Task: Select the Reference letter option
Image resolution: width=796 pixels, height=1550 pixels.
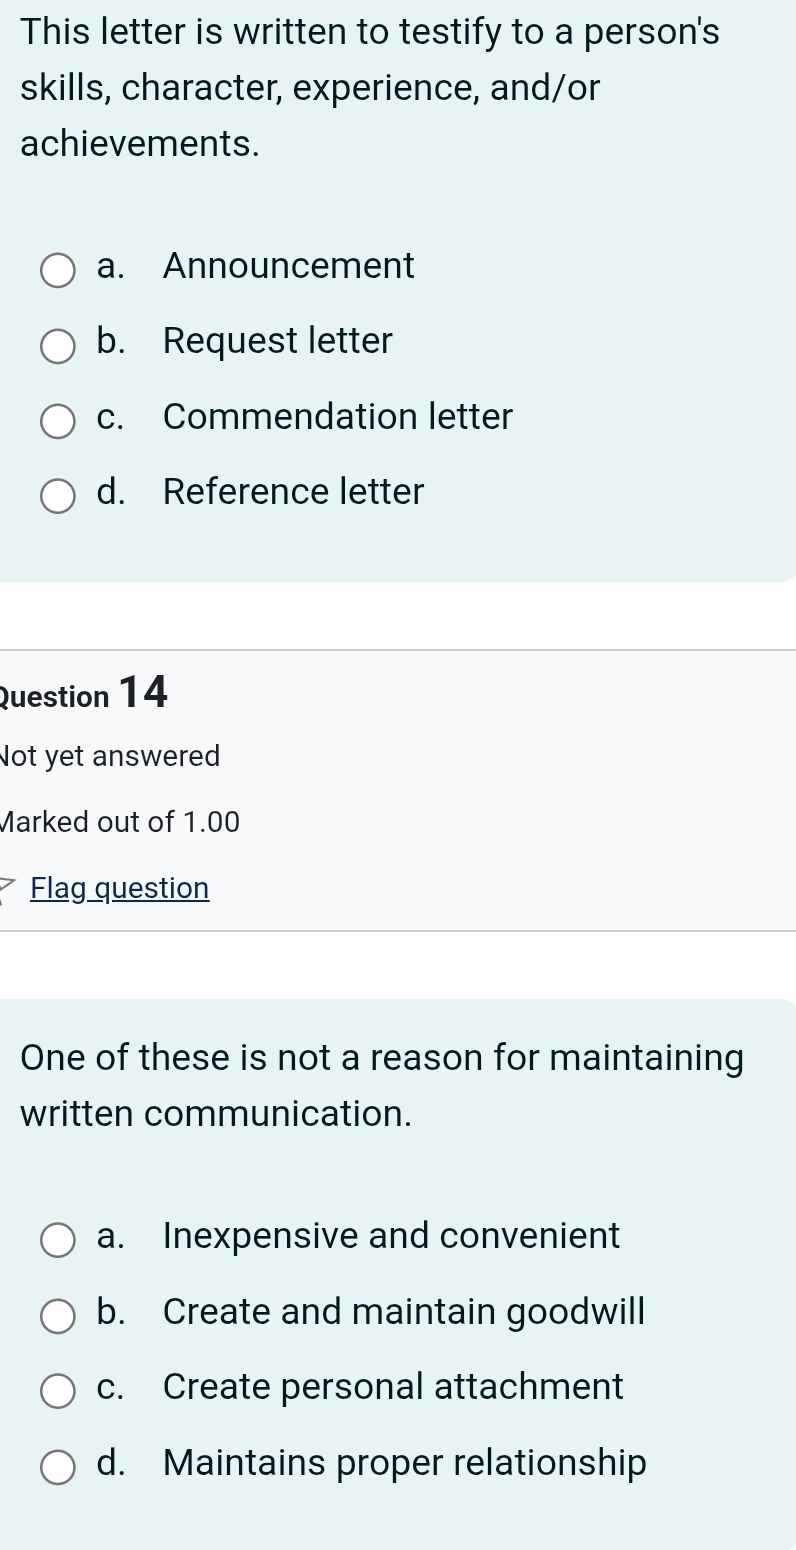Action: click(58, 496)
